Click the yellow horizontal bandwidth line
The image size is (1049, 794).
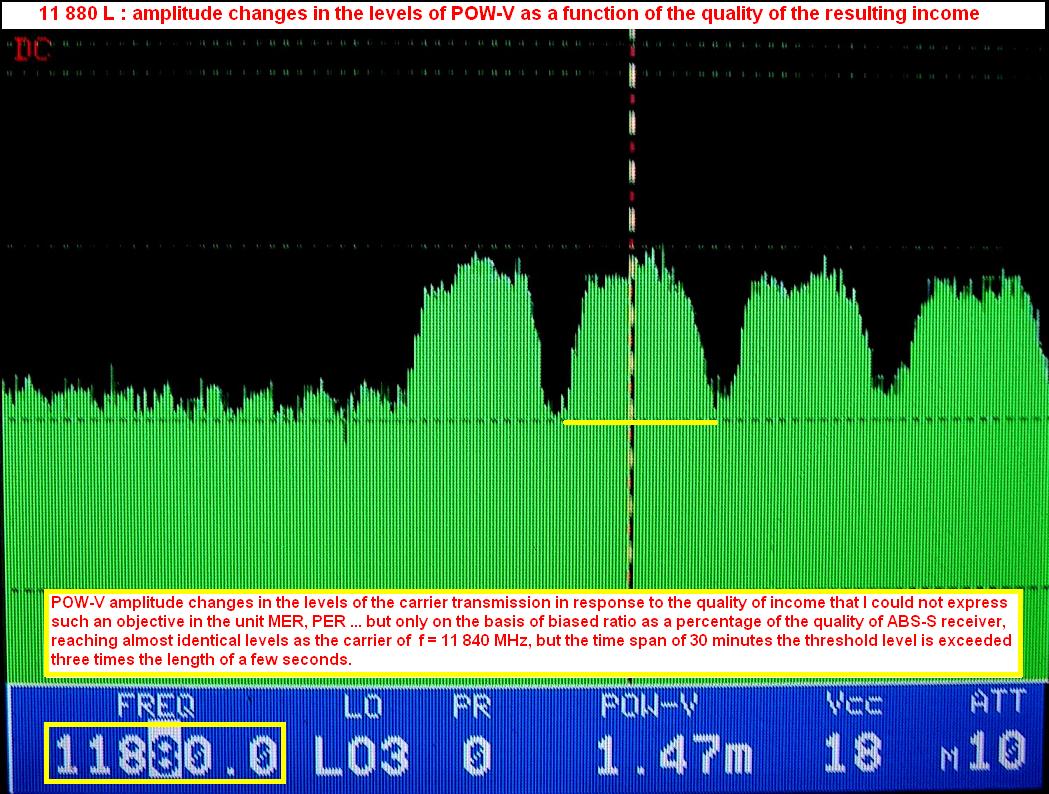click(640, 423)
